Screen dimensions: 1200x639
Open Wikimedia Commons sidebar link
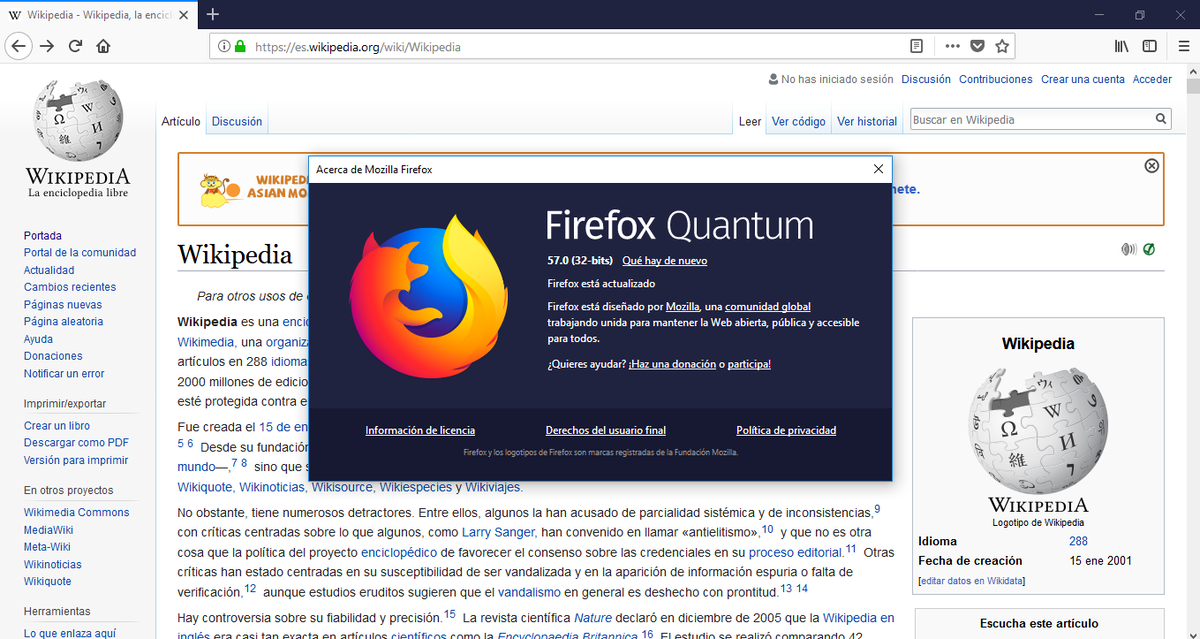(77, 513)
